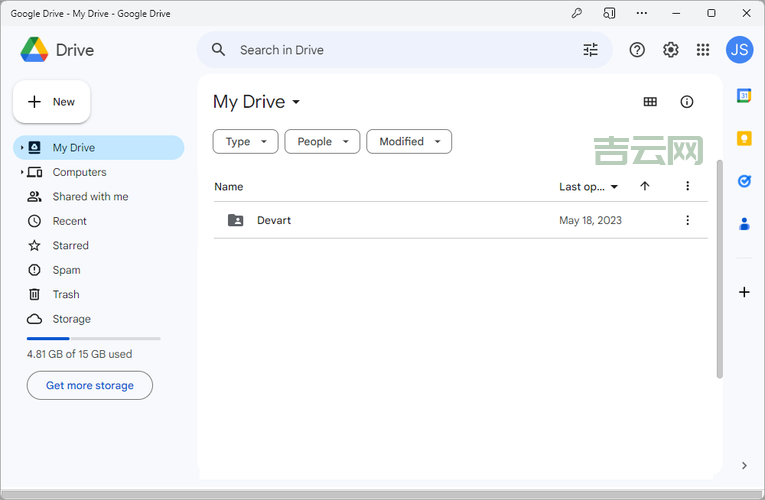Switch to grid layout view
The image size is (765, 500).
coord(650,102)
